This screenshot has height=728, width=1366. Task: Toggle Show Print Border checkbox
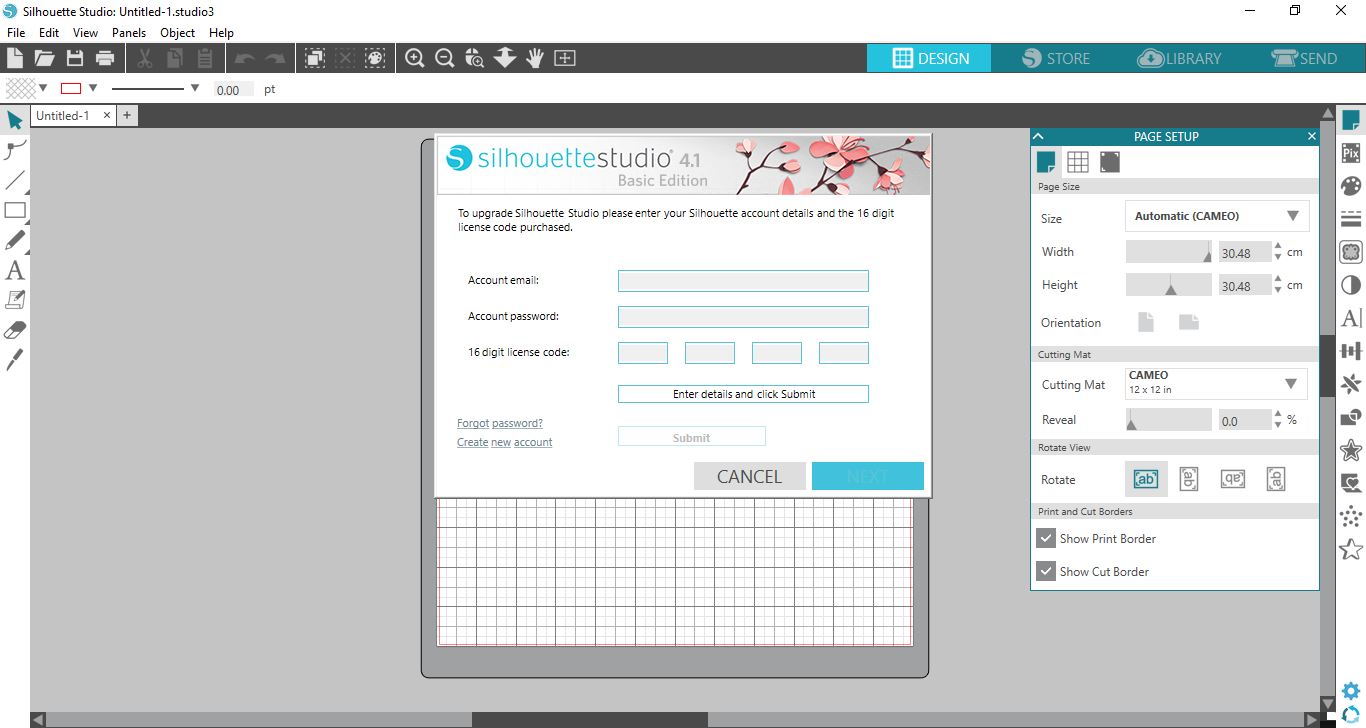pyautogui.click(x=1046, y=538)
